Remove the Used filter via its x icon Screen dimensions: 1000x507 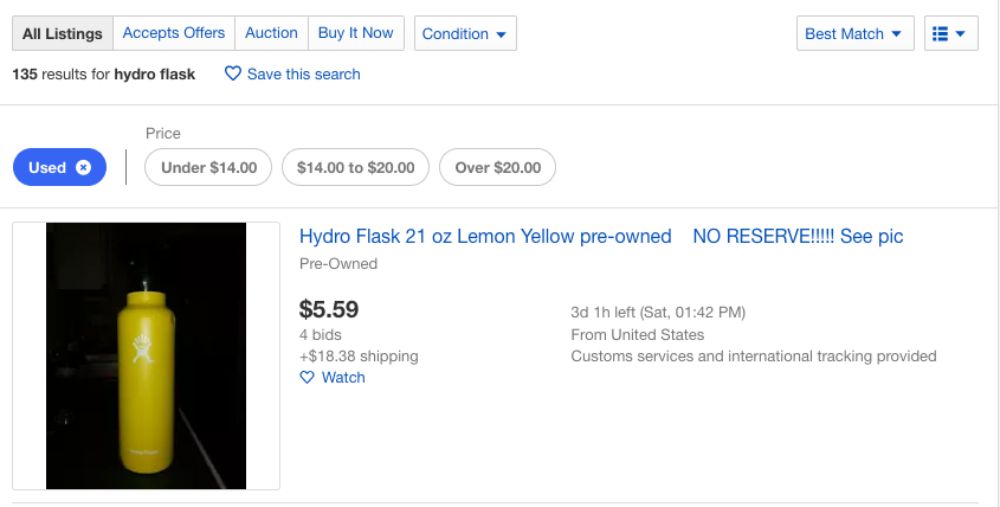pyautogui.click(x=84, y=168)
